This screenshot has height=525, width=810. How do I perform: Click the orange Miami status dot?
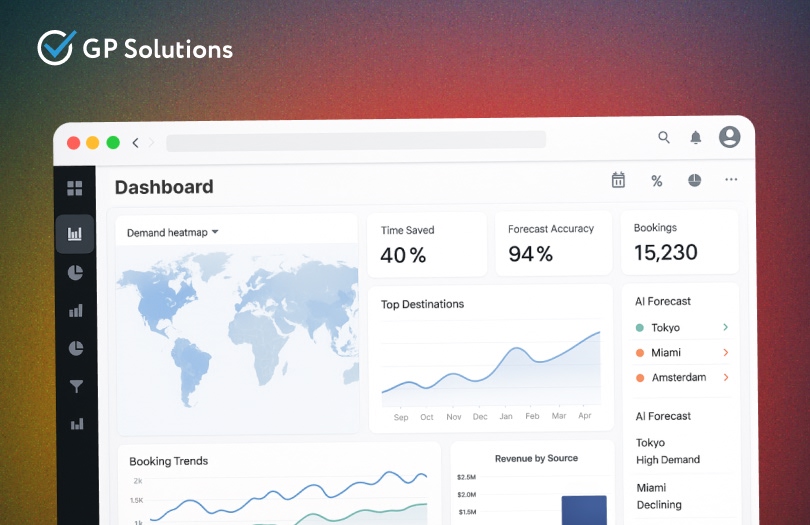(x=640, y=353)
